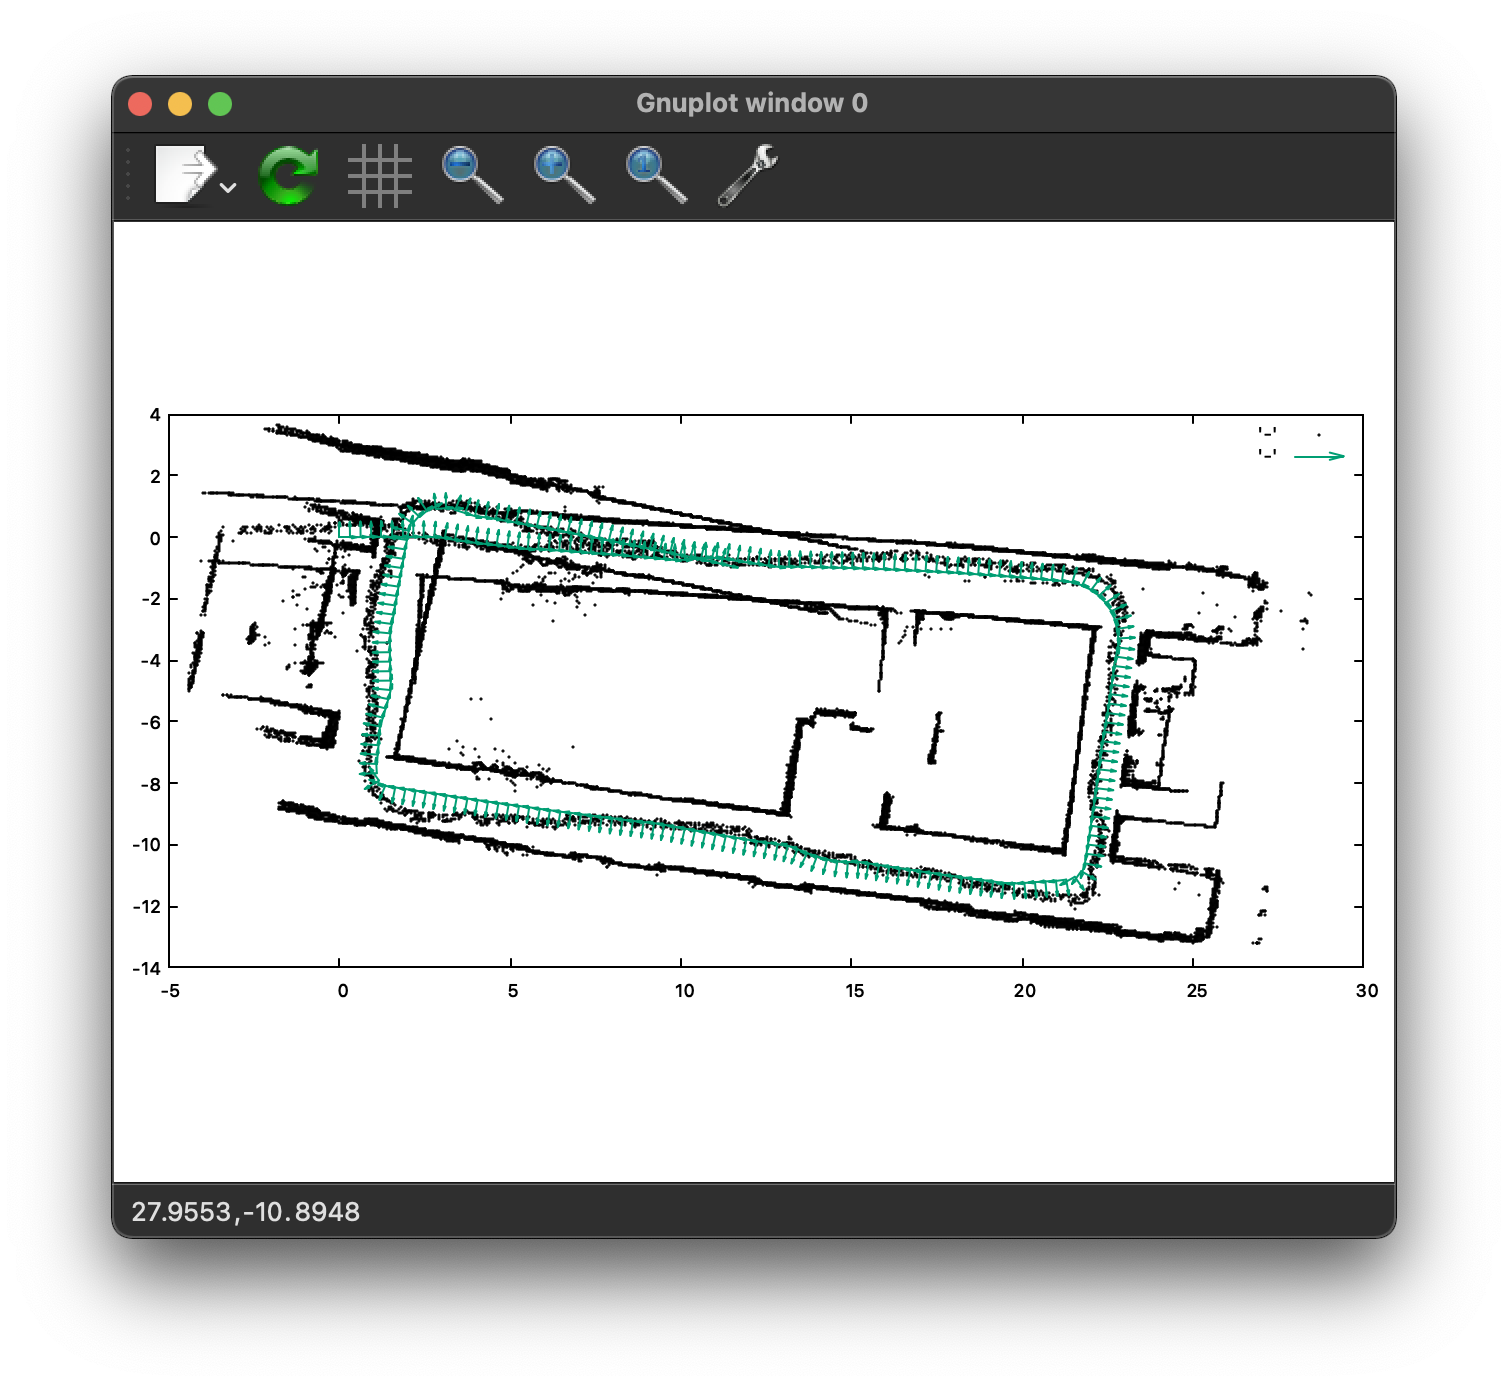The height and width of the screenshot is (1386, 1508).
Task: Click the yellow minimize window button
Action: point(180,104)
